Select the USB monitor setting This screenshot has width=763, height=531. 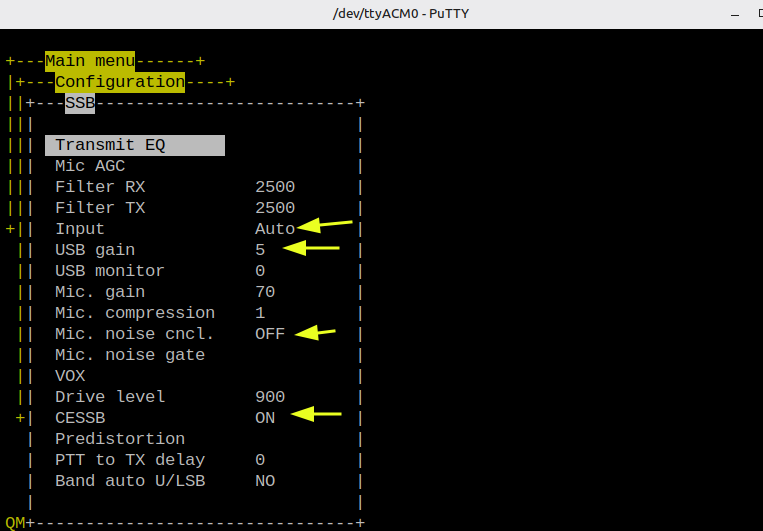(110, 271)
